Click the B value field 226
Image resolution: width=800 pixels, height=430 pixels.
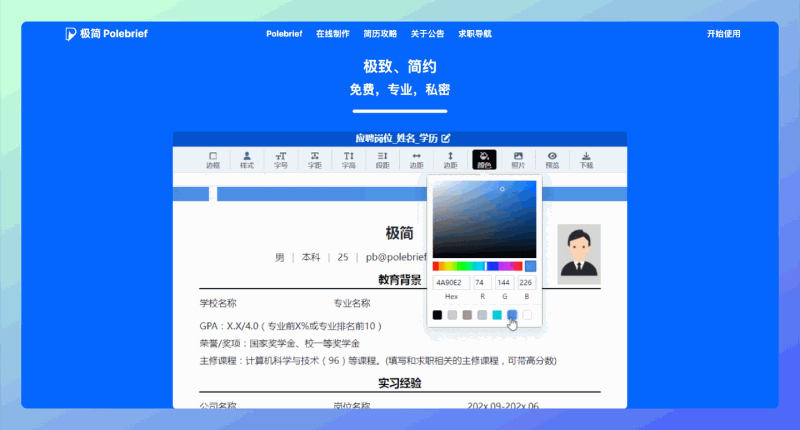(x=526, y=283)
